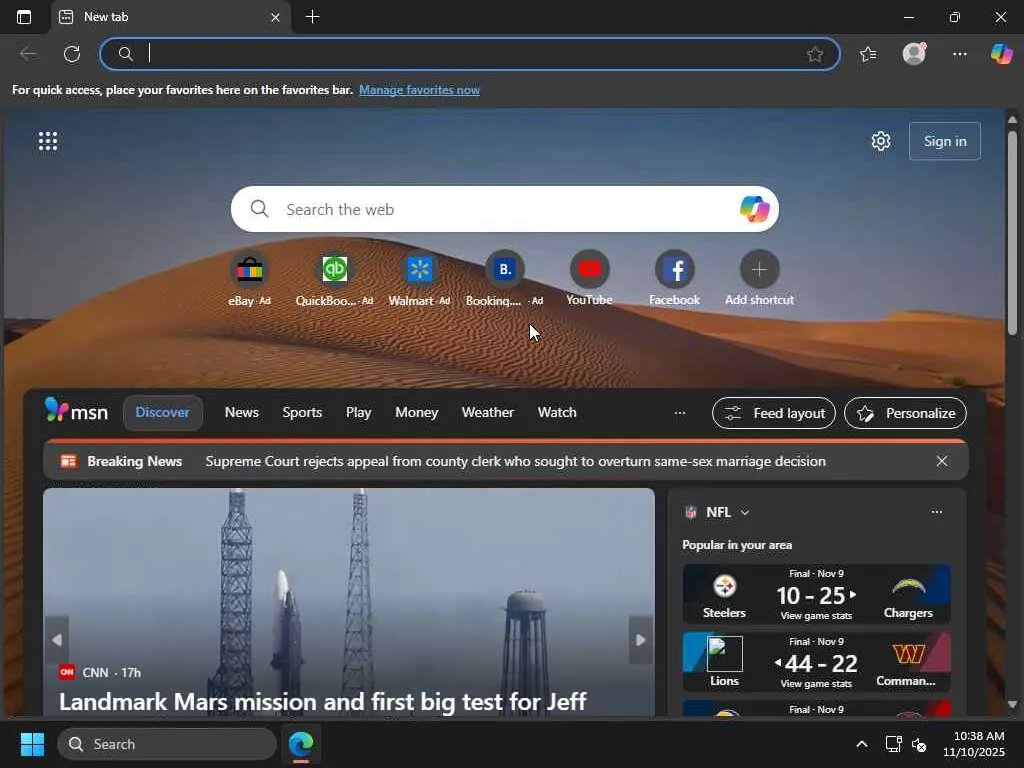Open a new tab with plus button
Screen dimensions: 1024x768
tap(312, 17)
